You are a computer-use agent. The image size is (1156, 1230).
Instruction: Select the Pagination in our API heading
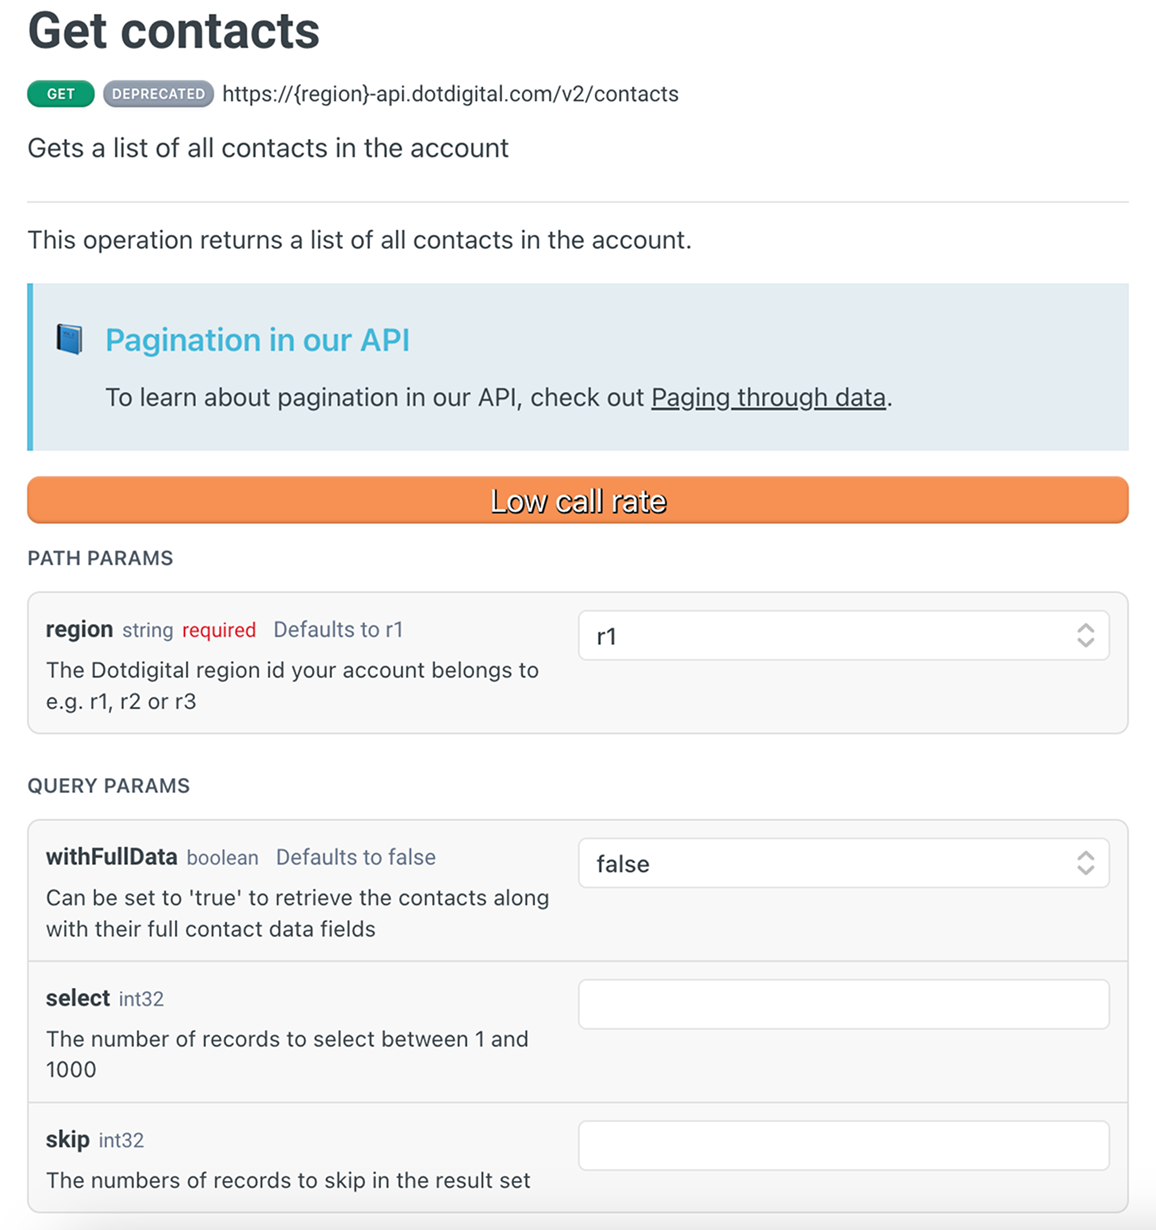pos(257,340)
